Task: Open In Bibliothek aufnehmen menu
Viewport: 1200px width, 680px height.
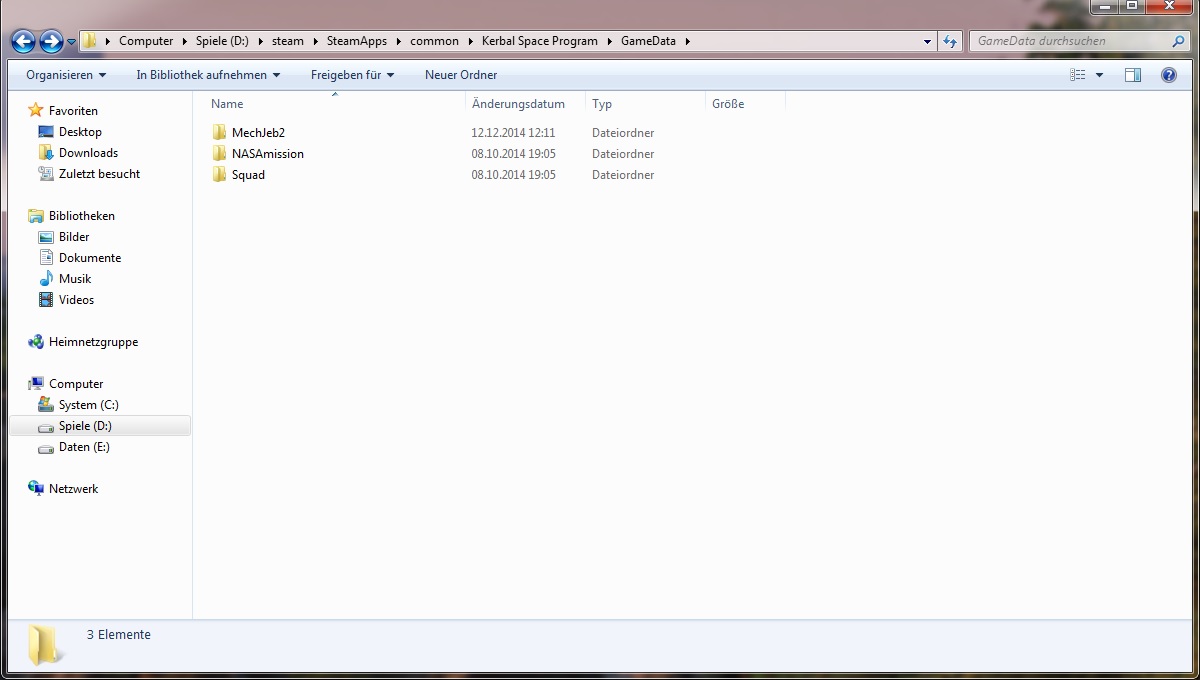Action: pyautogui.click(x=208, y=75)
